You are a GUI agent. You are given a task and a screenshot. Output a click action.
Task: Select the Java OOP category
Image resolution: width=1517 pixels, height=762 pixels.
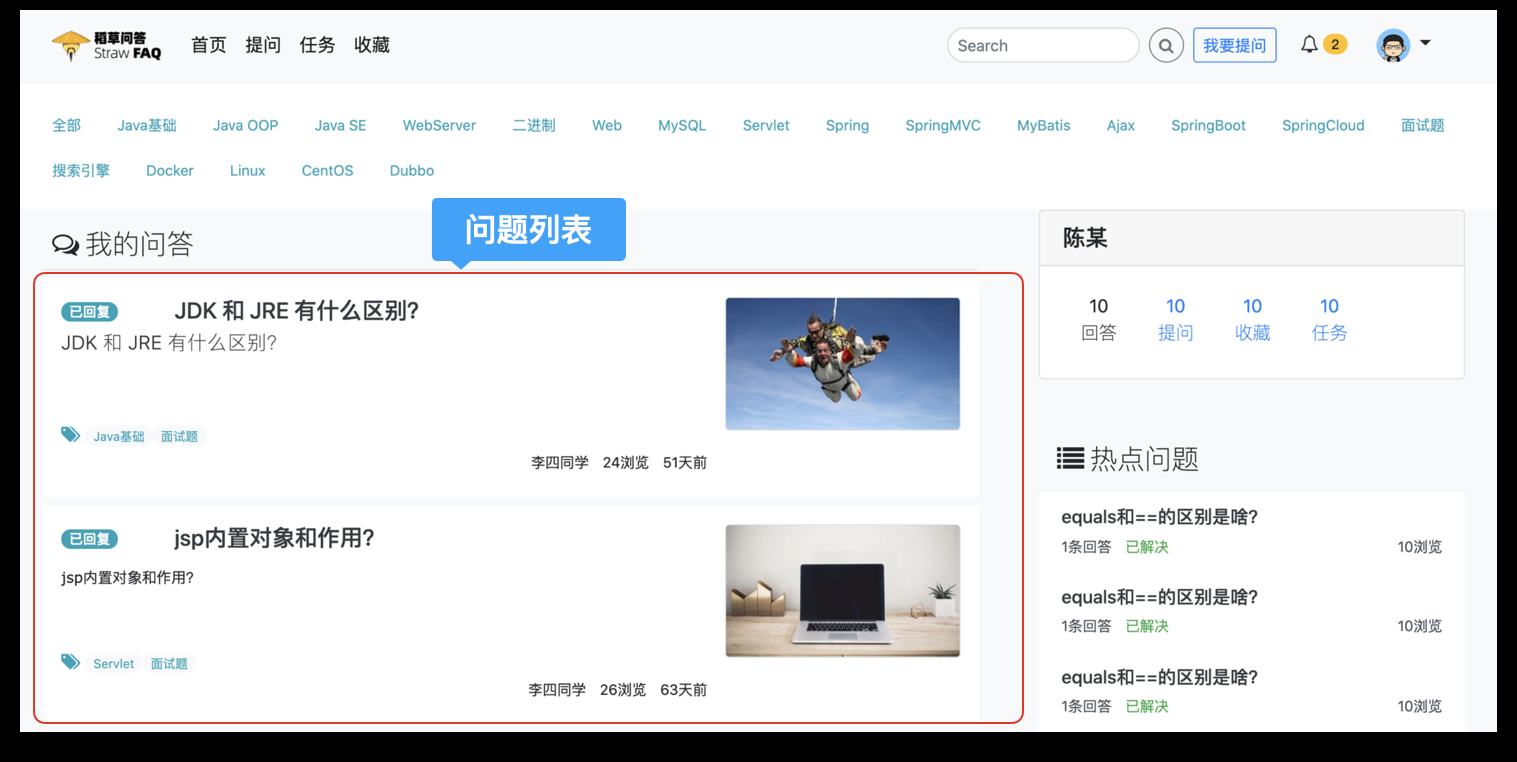pyautogui.click(x=245, y=125)
